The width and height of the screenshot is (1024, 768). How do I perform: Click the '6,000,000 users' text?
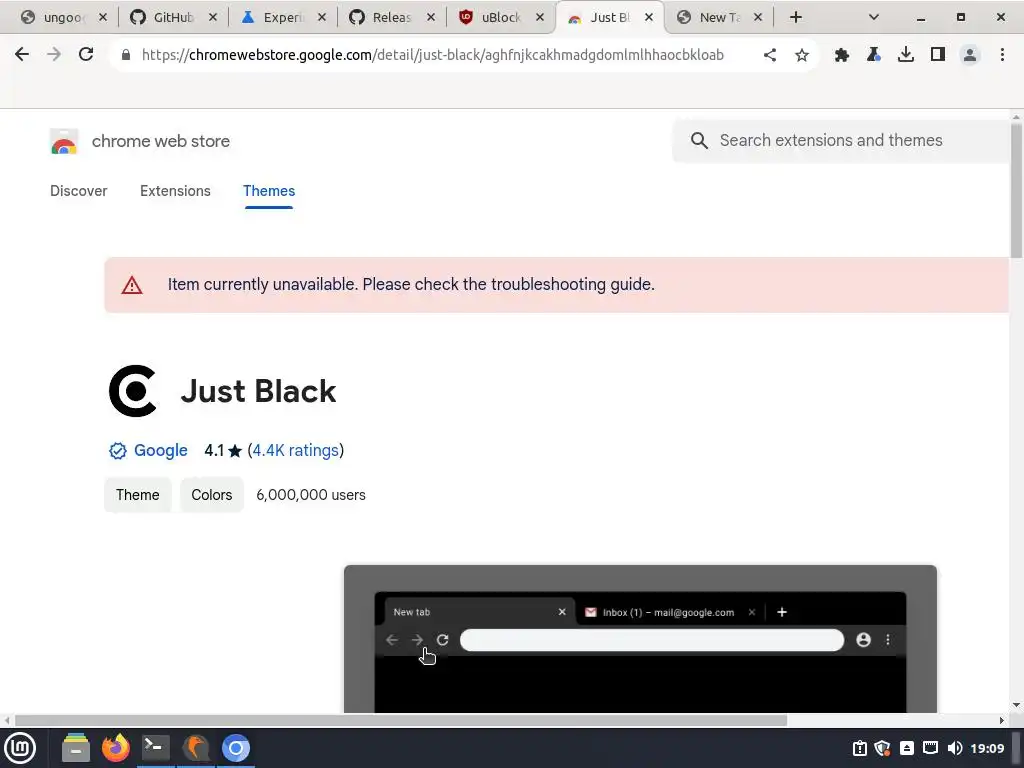pos(311,495)
